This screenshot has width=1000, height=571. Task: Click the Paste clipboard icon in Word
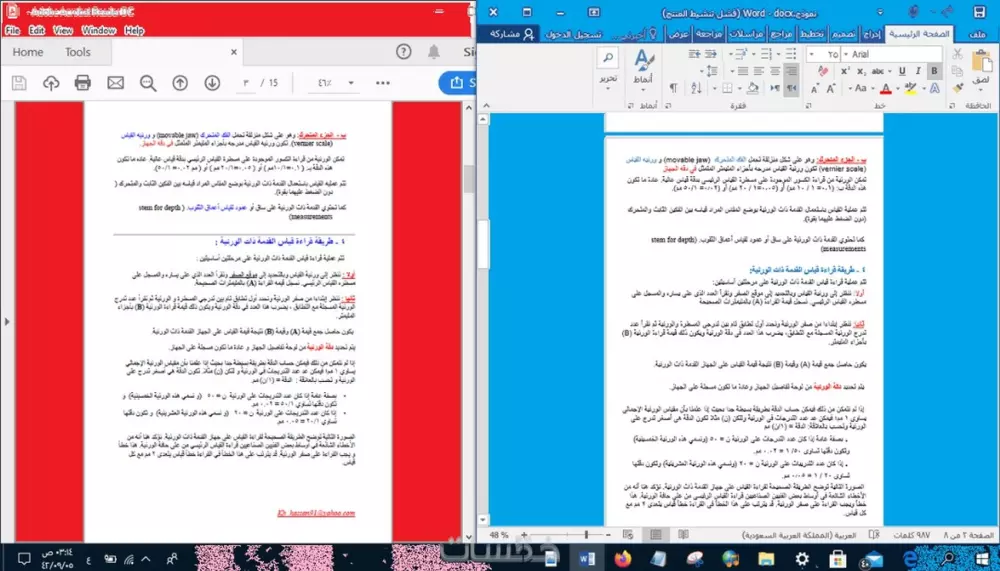[982, 61]
